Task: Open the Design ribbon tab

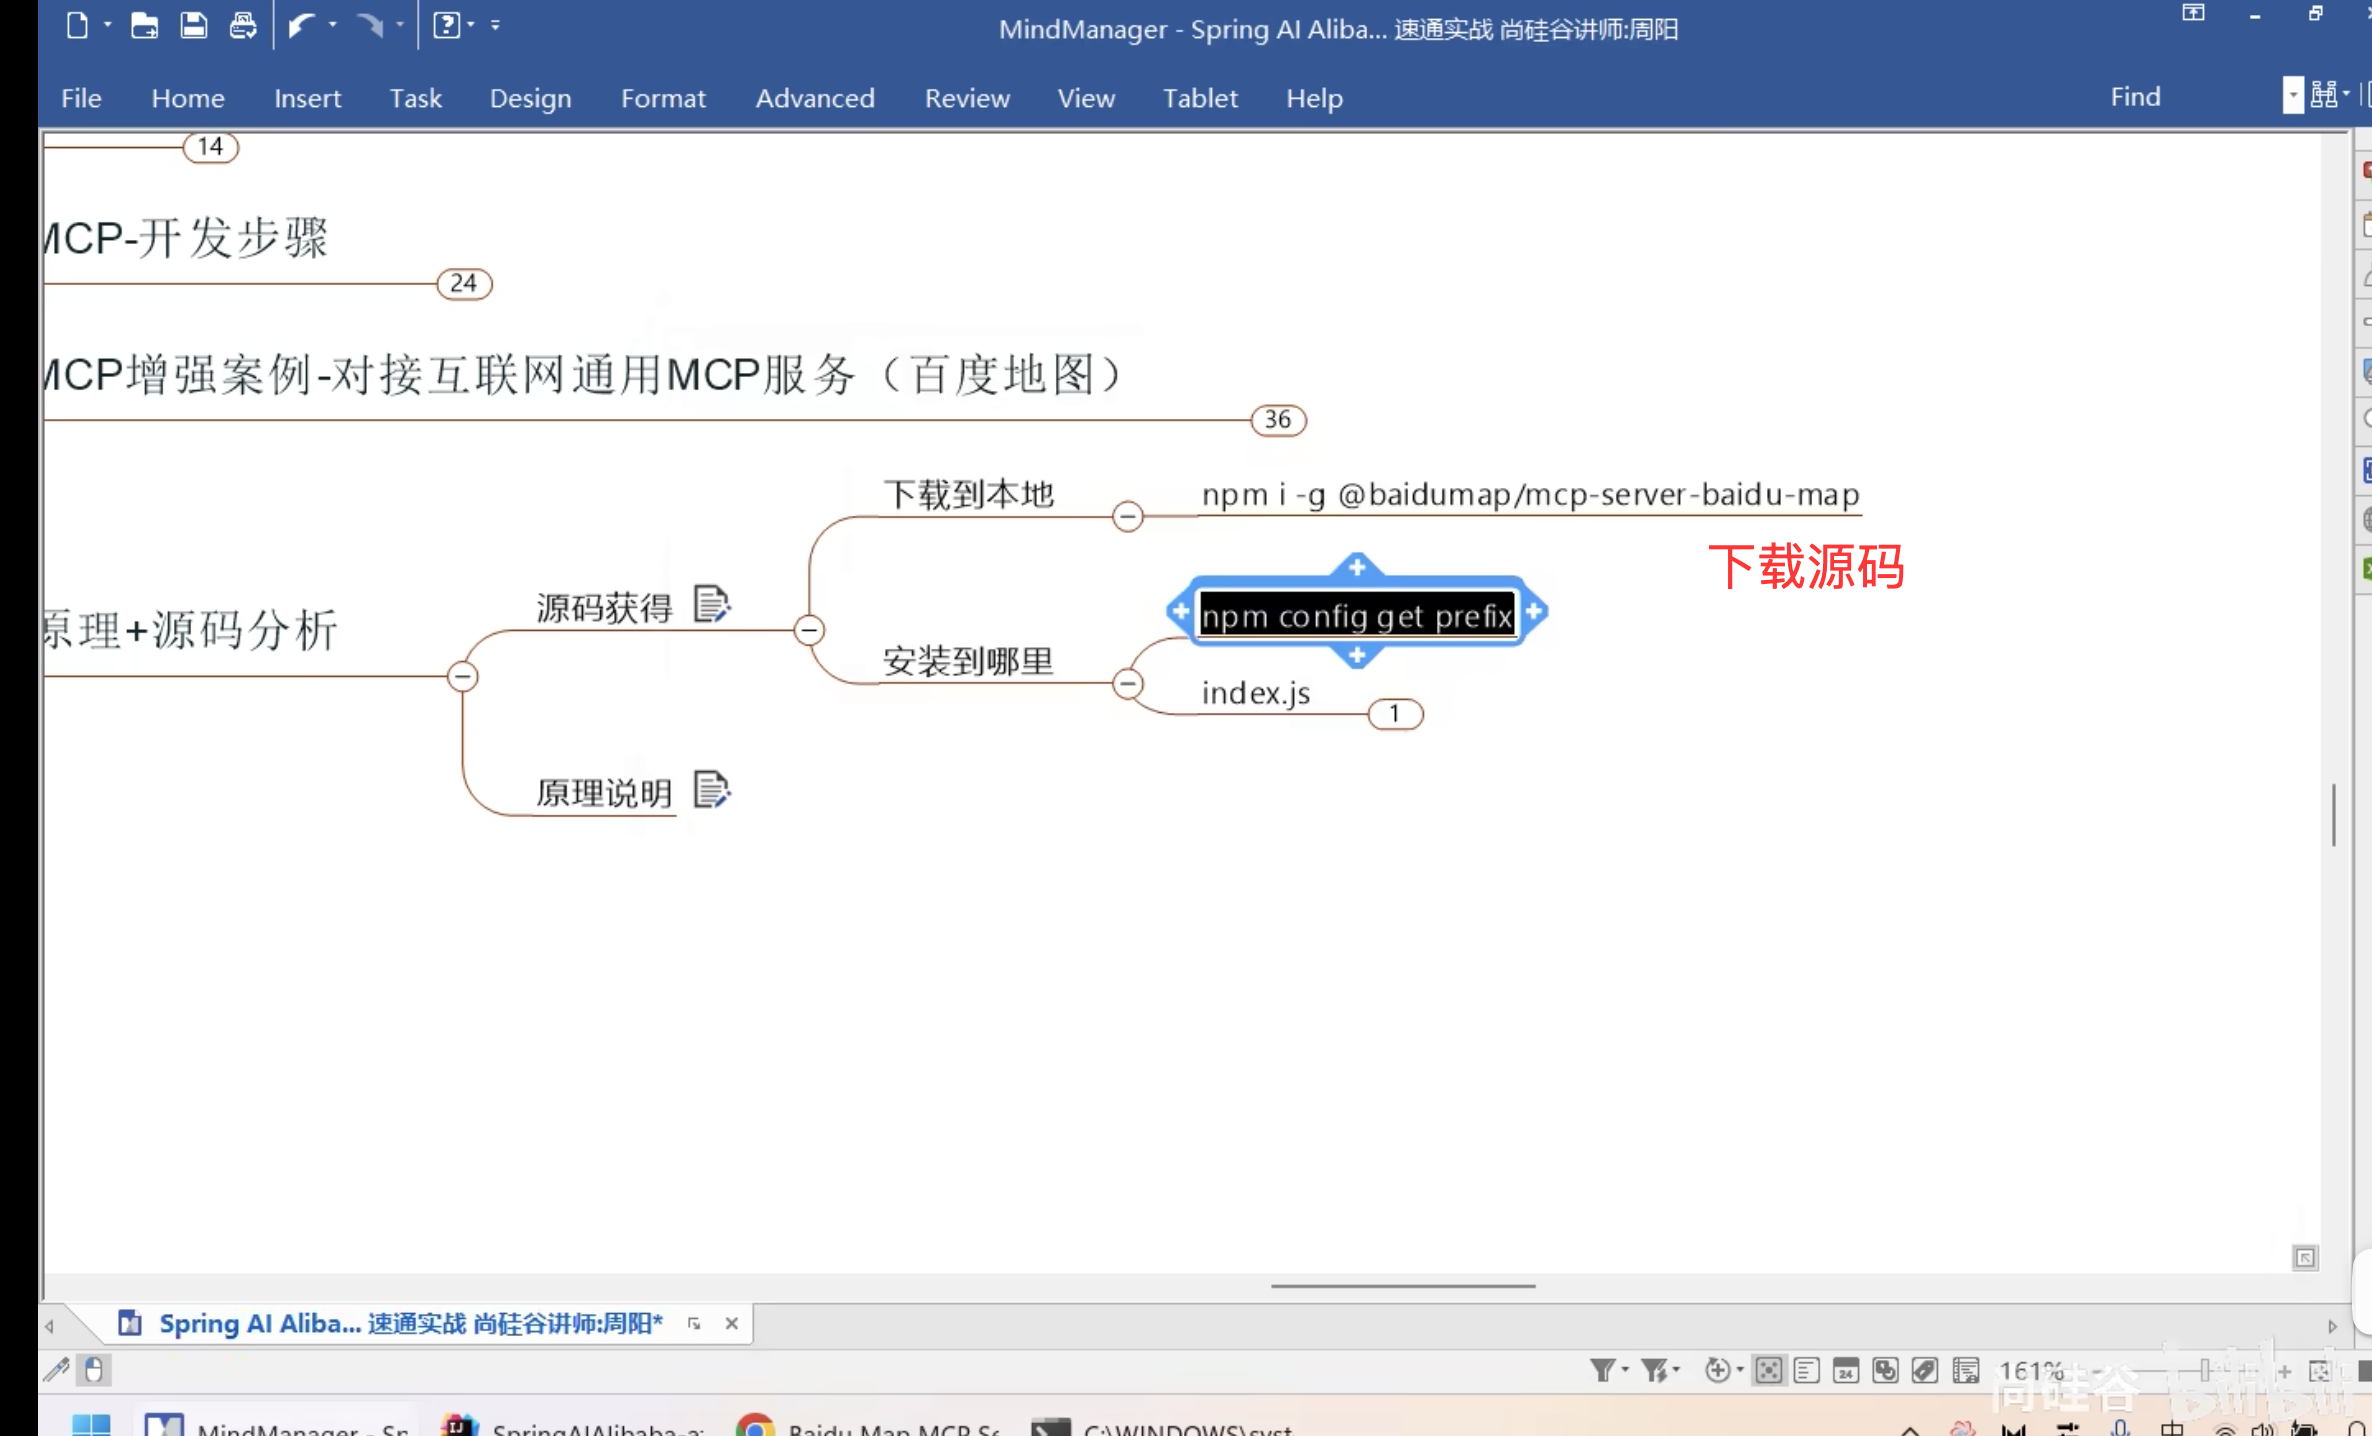Action: pyautogui.click(x=530, y=98)
